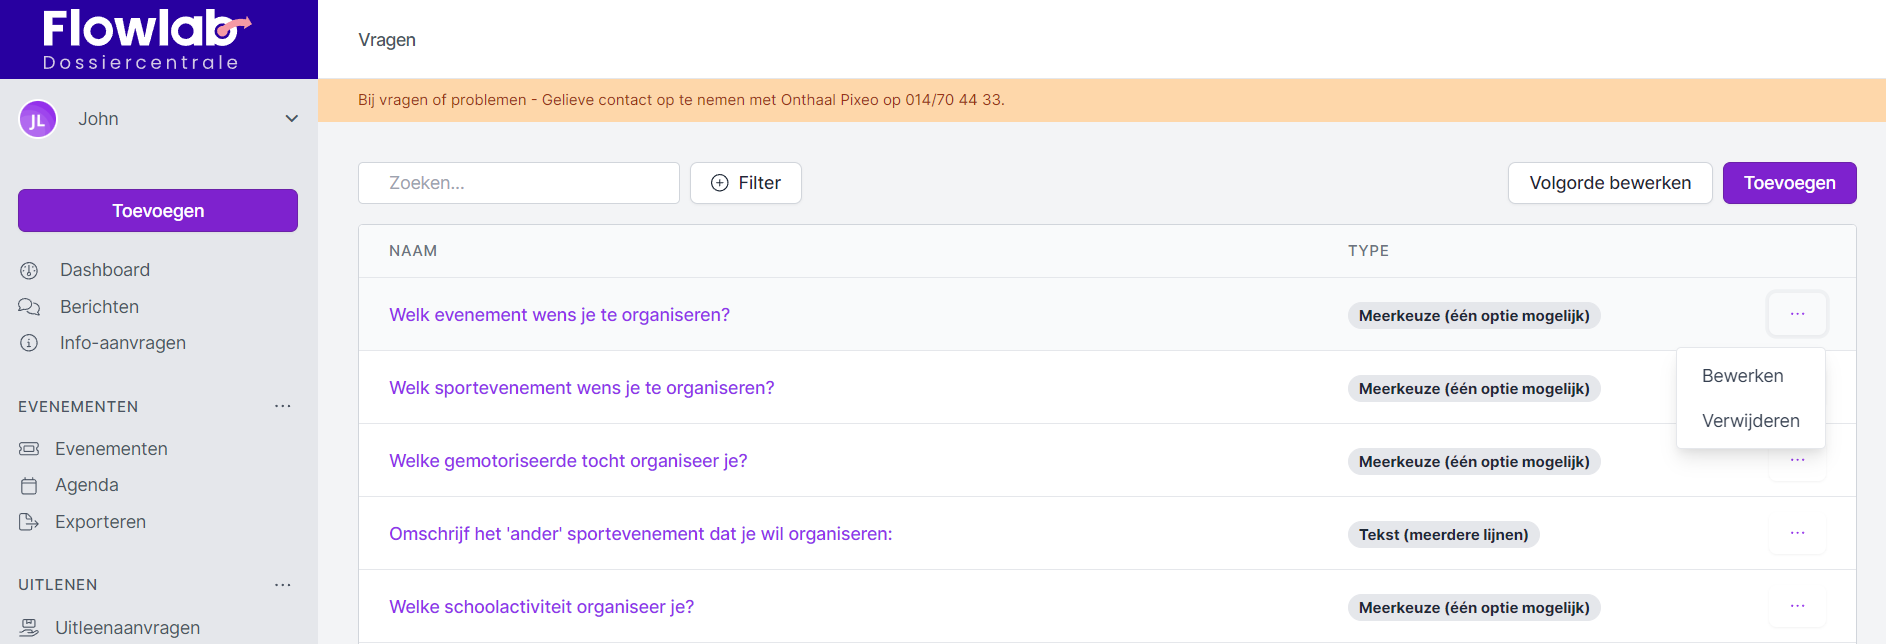Go to Berichten in the sidebar
Viewport: 1886px width, 644px height.
[99, 307]
